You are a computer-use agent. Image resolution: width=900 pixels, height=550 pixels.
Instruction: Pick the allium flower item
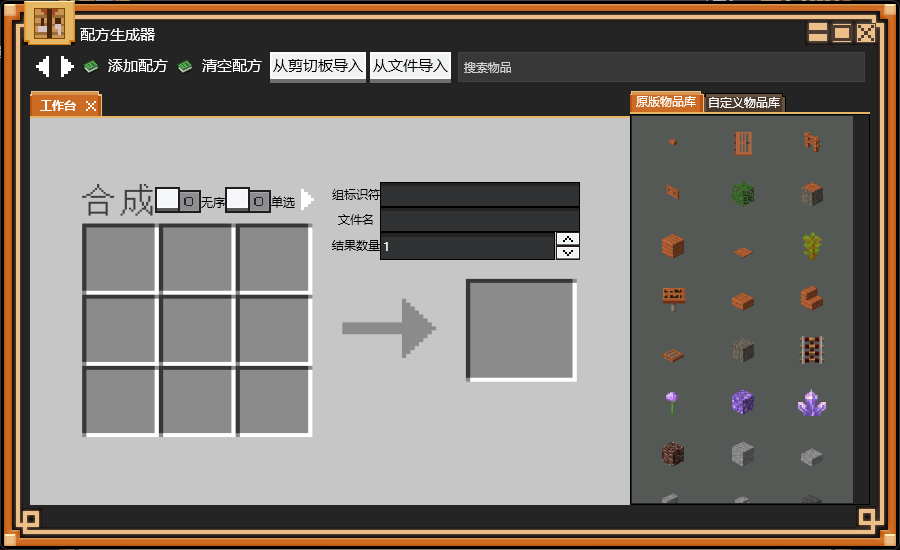point(672,402)
